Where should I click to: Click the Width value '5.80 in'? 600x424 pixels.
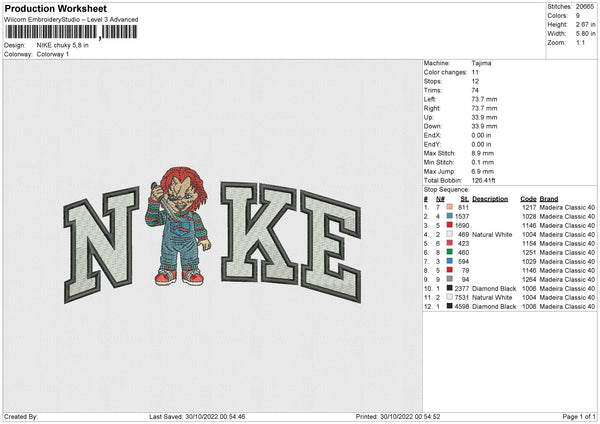coord(585,34)
